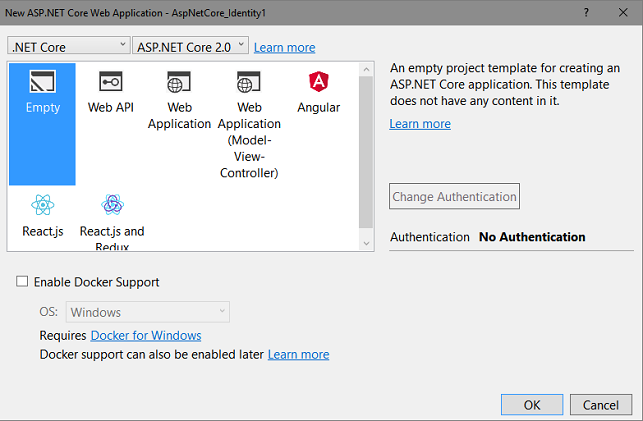Click Learn more link about Docker support

point(299,354)
